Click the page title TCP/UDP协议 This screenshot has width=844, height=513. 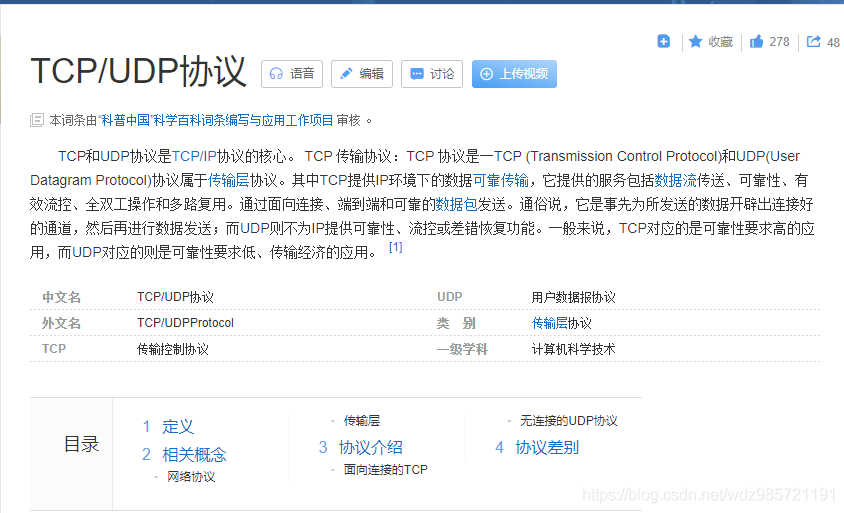[x=138, y=71]
